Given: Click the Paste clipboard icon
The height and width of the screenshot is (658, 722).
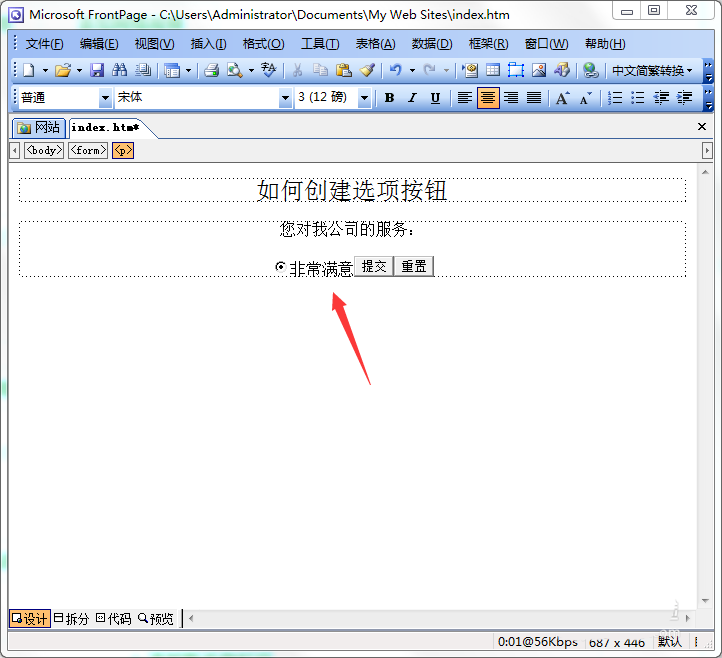Looking at the screenshot, I should click(x=344, y=70).
